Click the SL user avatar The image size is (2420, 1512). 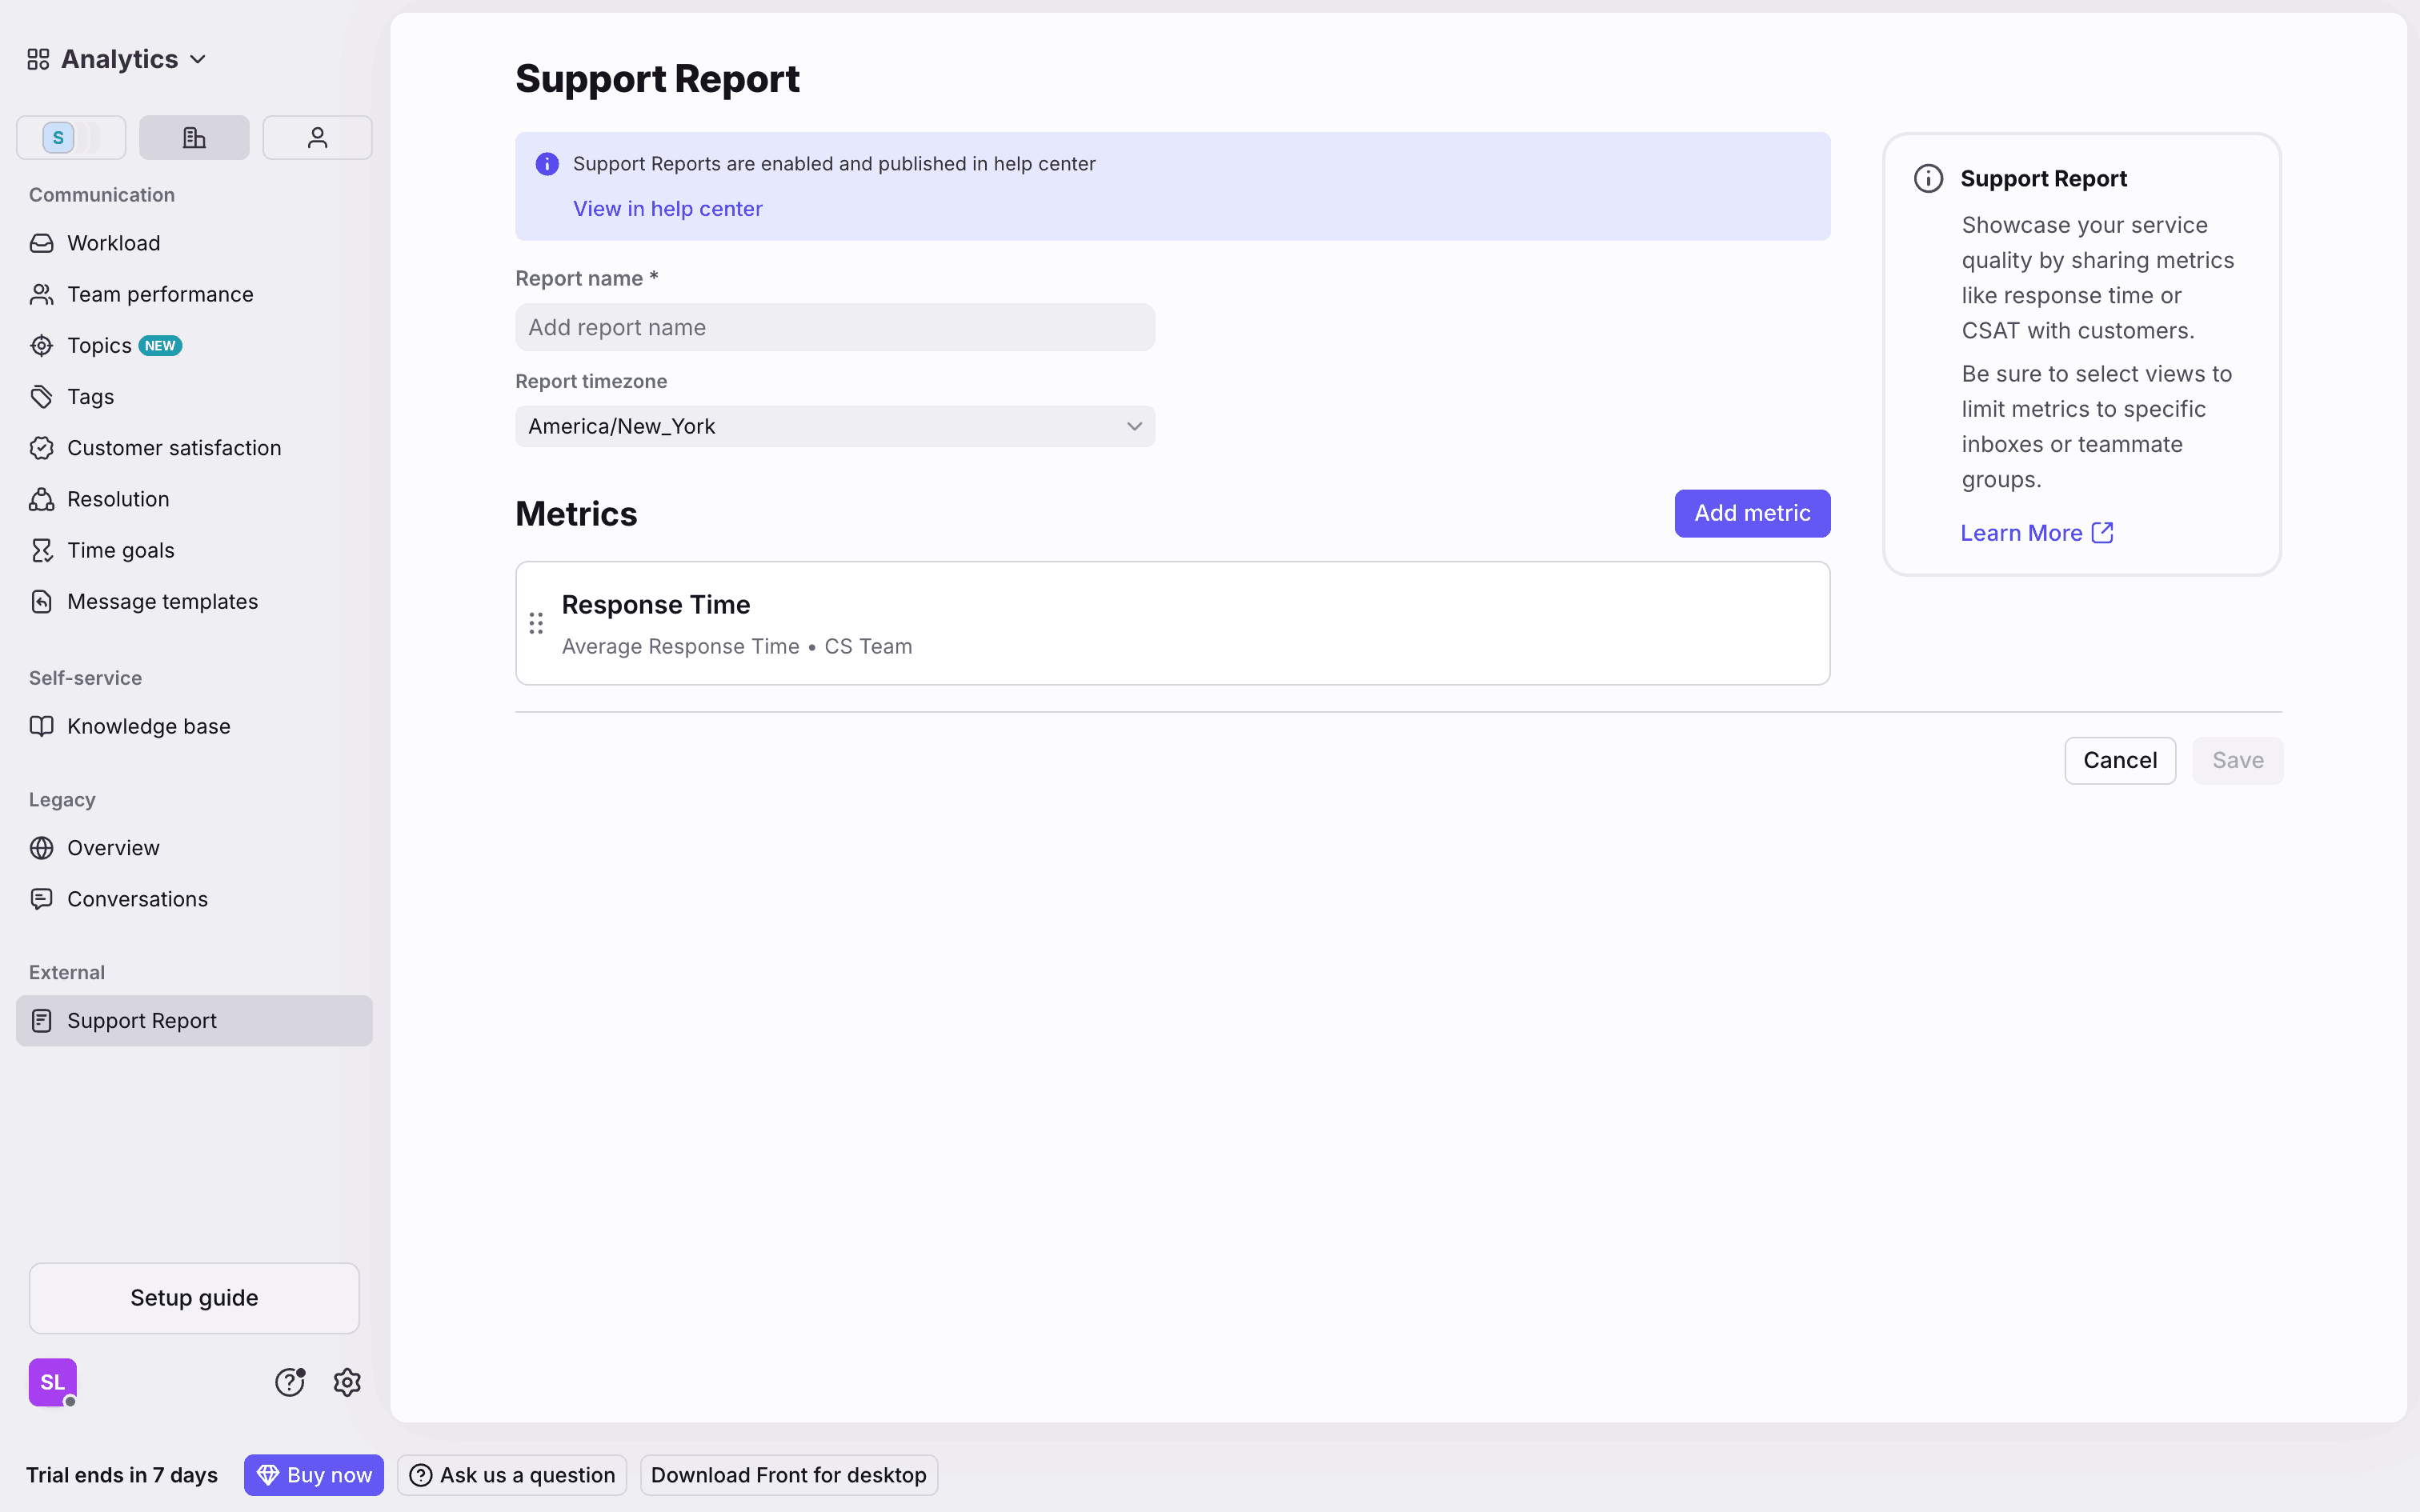tap(52, 1382)
